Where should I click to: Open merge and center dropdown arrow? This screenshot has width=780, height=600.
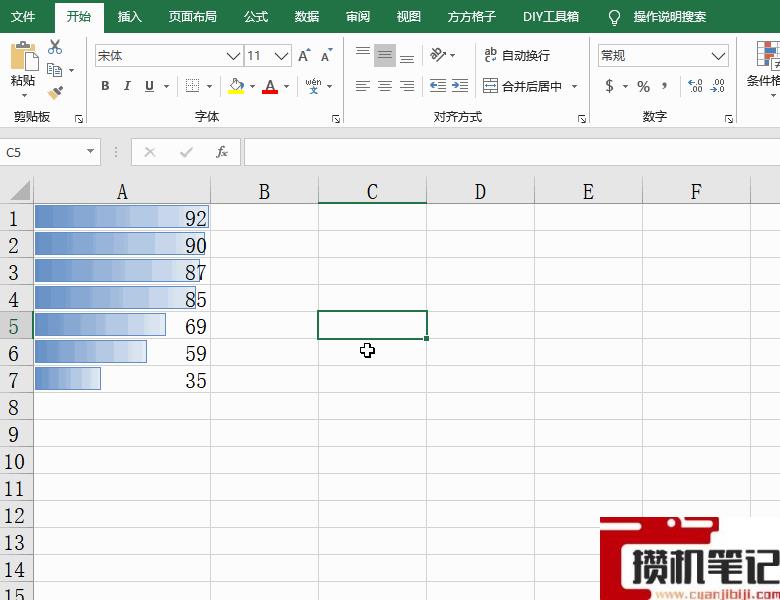(575, 87)
